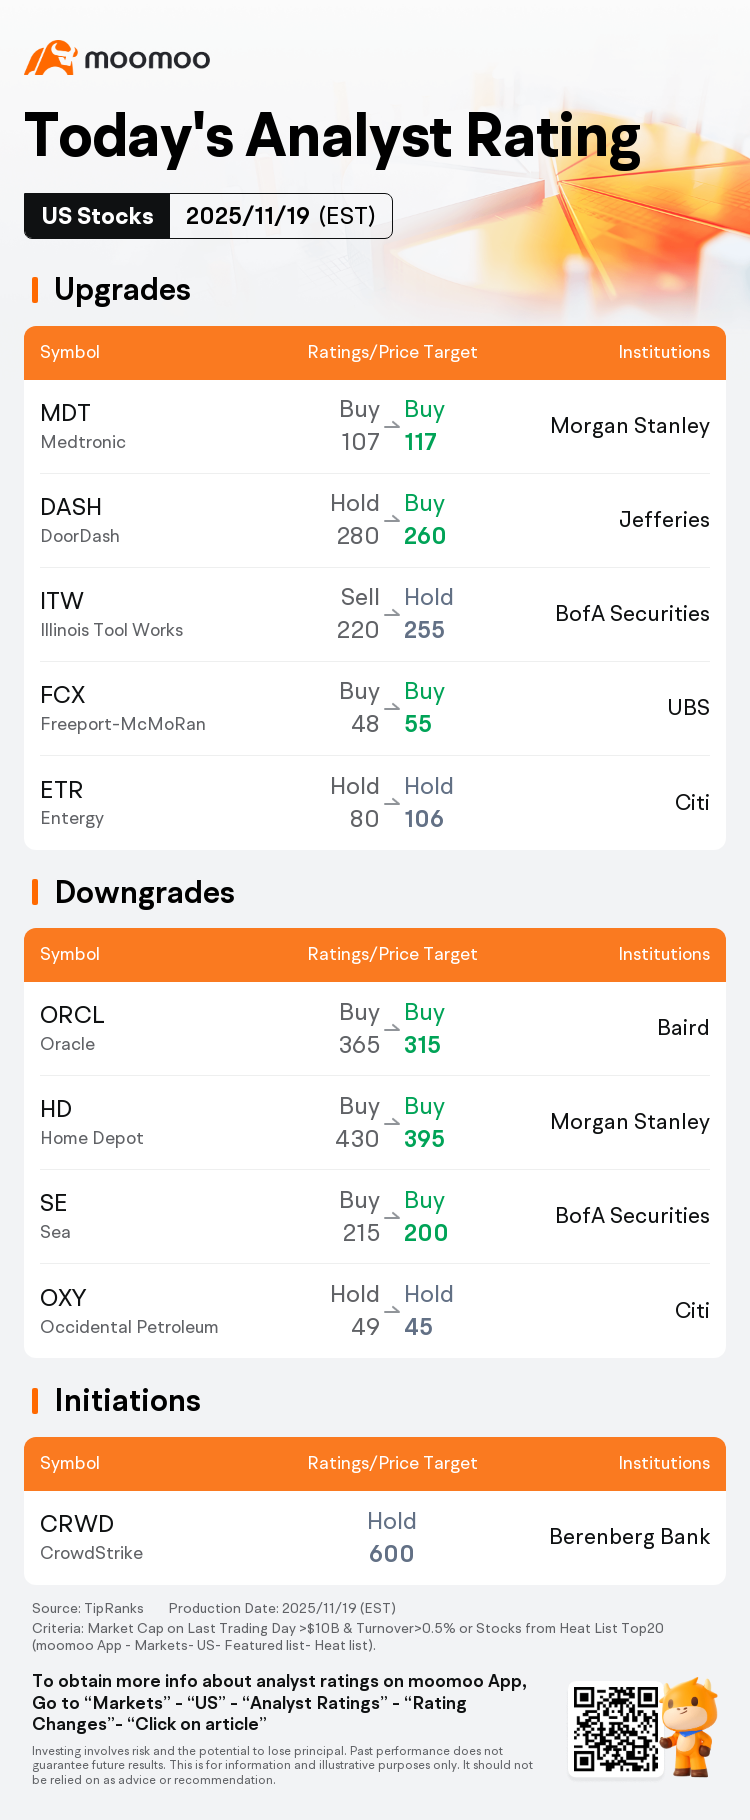Click the OXY Occidental Petroleum row
The width and height of the screenshot is (750, 1820).
[x=375, y=1311]
